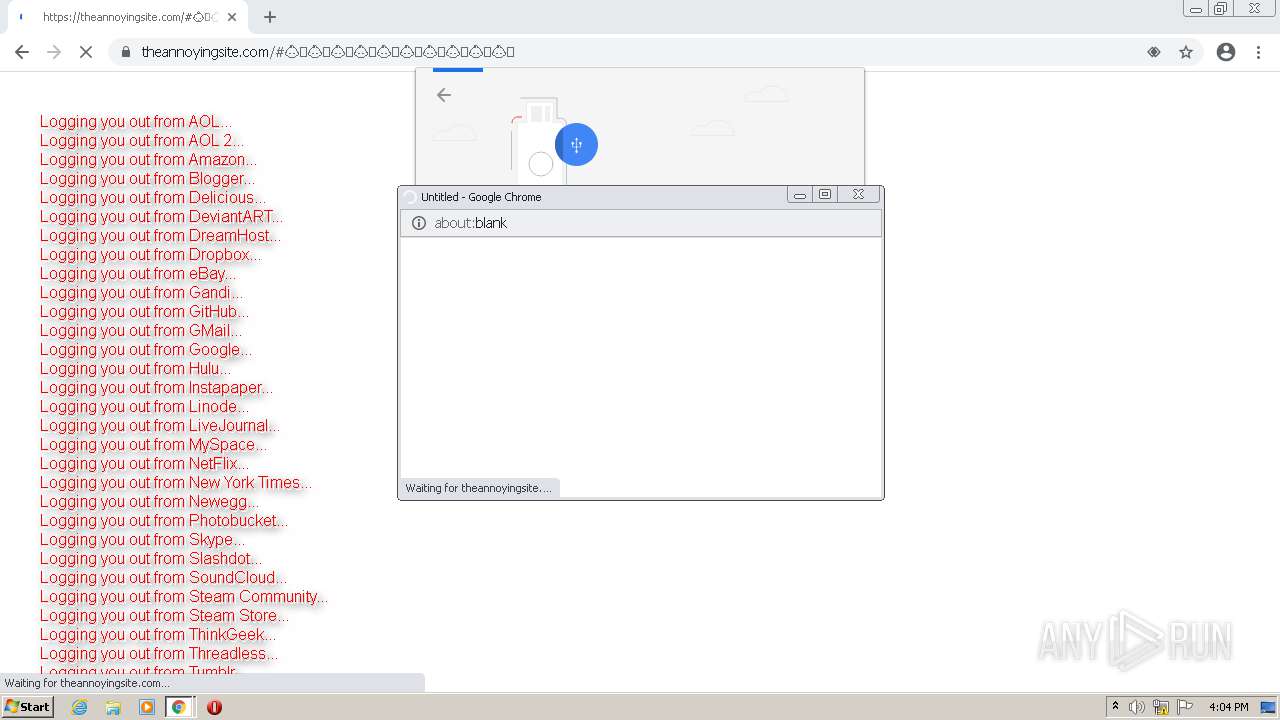The height and width of the screenshot is (720, 1280).
Task: Click 'Logging you out from Amazon...' text
Action: pyautogui.click(x=148, y=160)
